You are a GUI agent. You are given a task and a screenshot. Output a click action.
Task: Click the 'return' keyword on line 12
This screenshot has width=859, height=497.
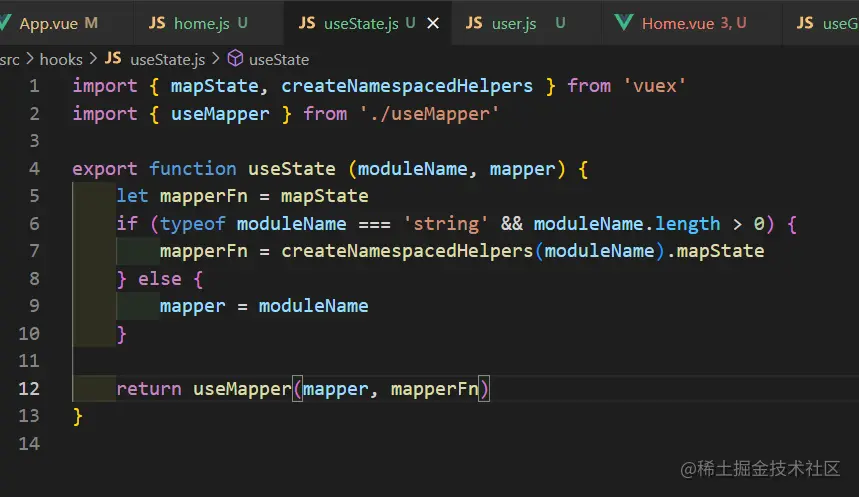[x=148, y=389]
